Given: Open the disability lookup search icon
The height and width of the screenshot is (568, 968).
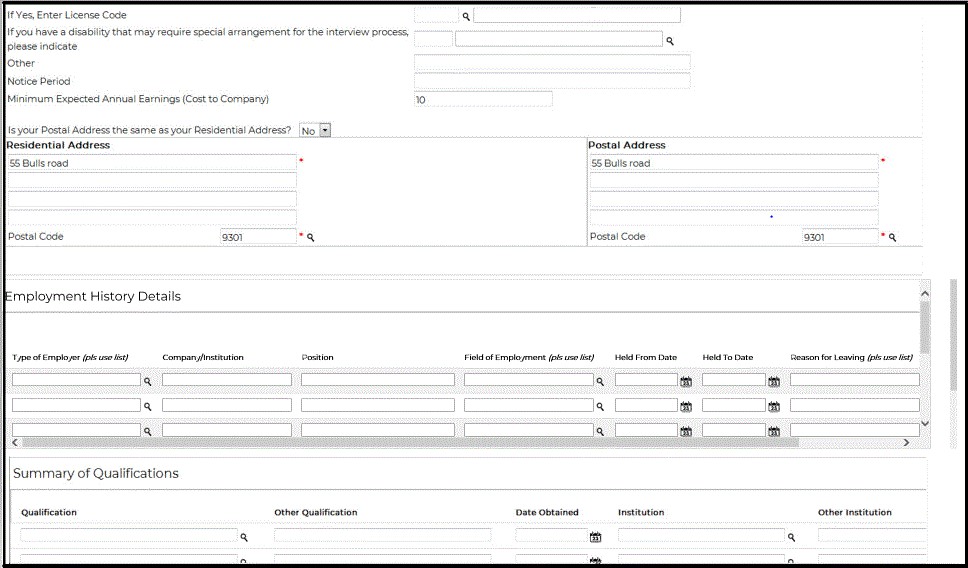Looking at the screenshot, I should click(x=670, y=41).
